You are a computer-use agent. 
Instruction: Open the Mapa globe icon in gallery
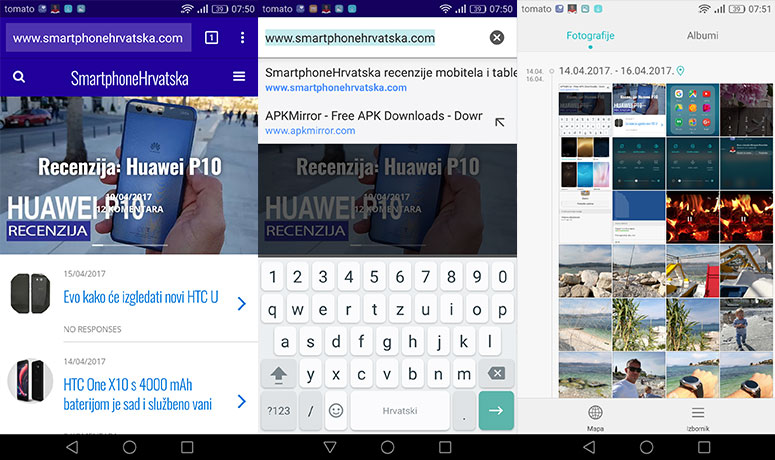click(x=595, y=416)
